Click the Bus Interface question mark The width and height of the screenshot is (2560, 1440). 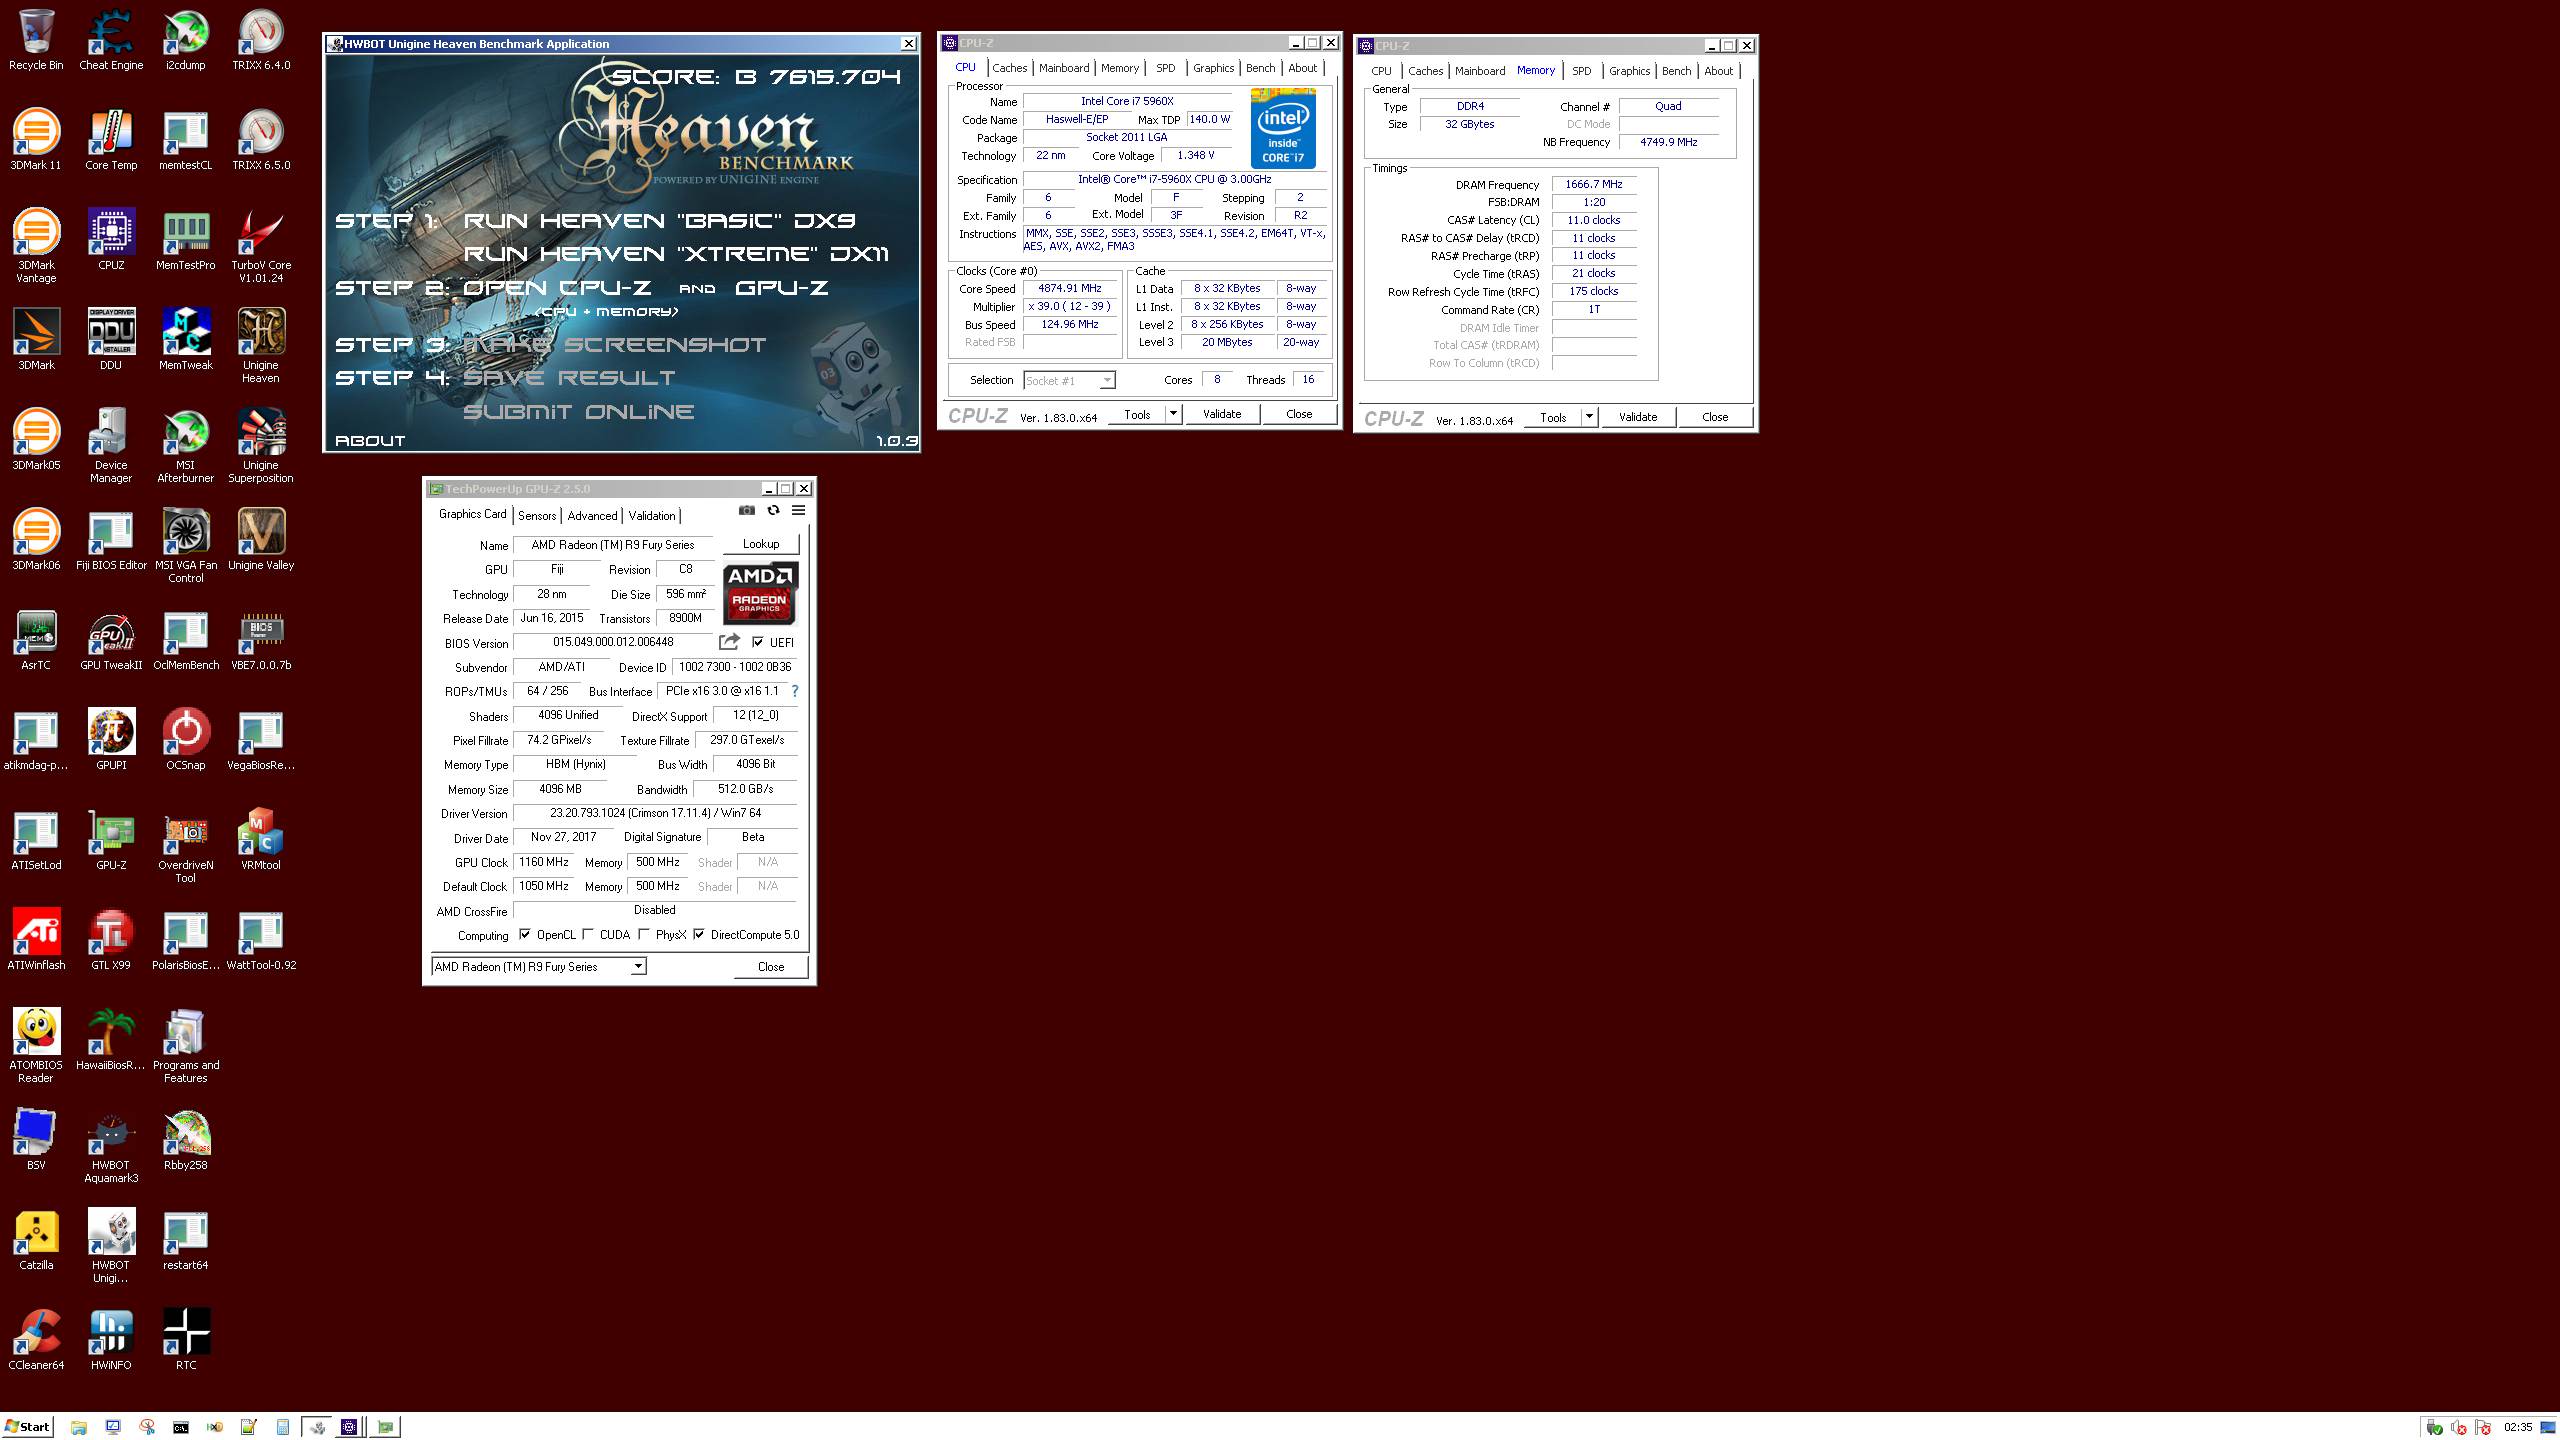tap(795, 691)
